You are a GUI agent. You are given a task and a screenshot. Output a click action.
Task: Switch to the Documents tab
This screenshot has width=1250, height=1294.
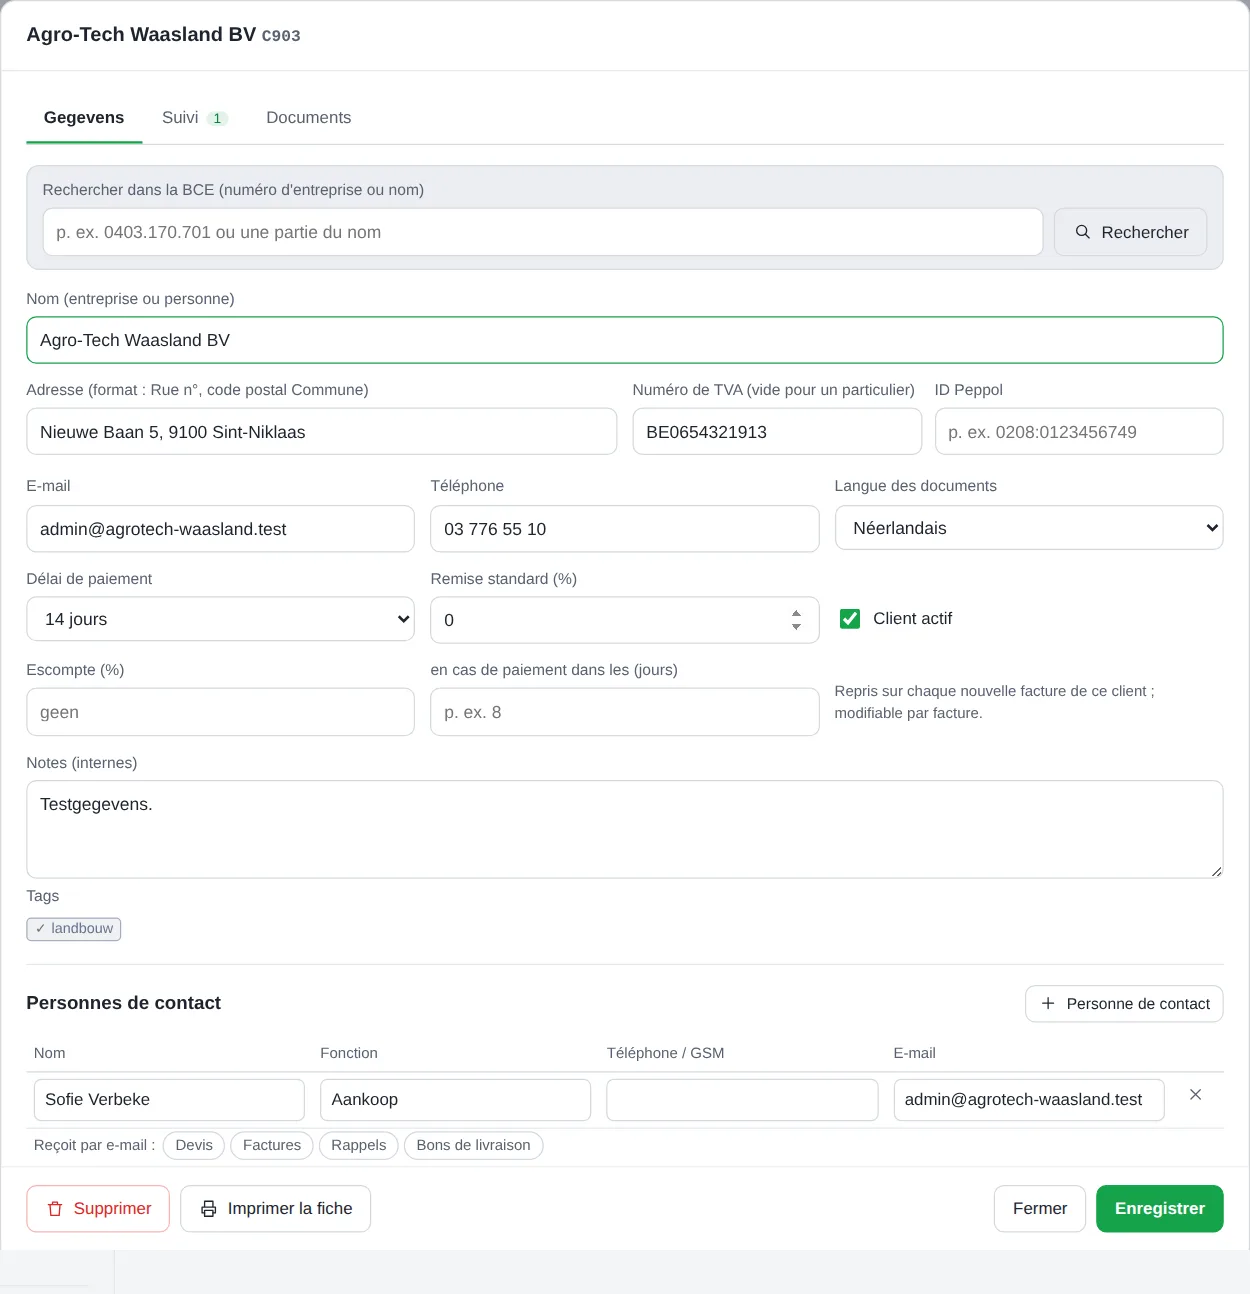308,118
